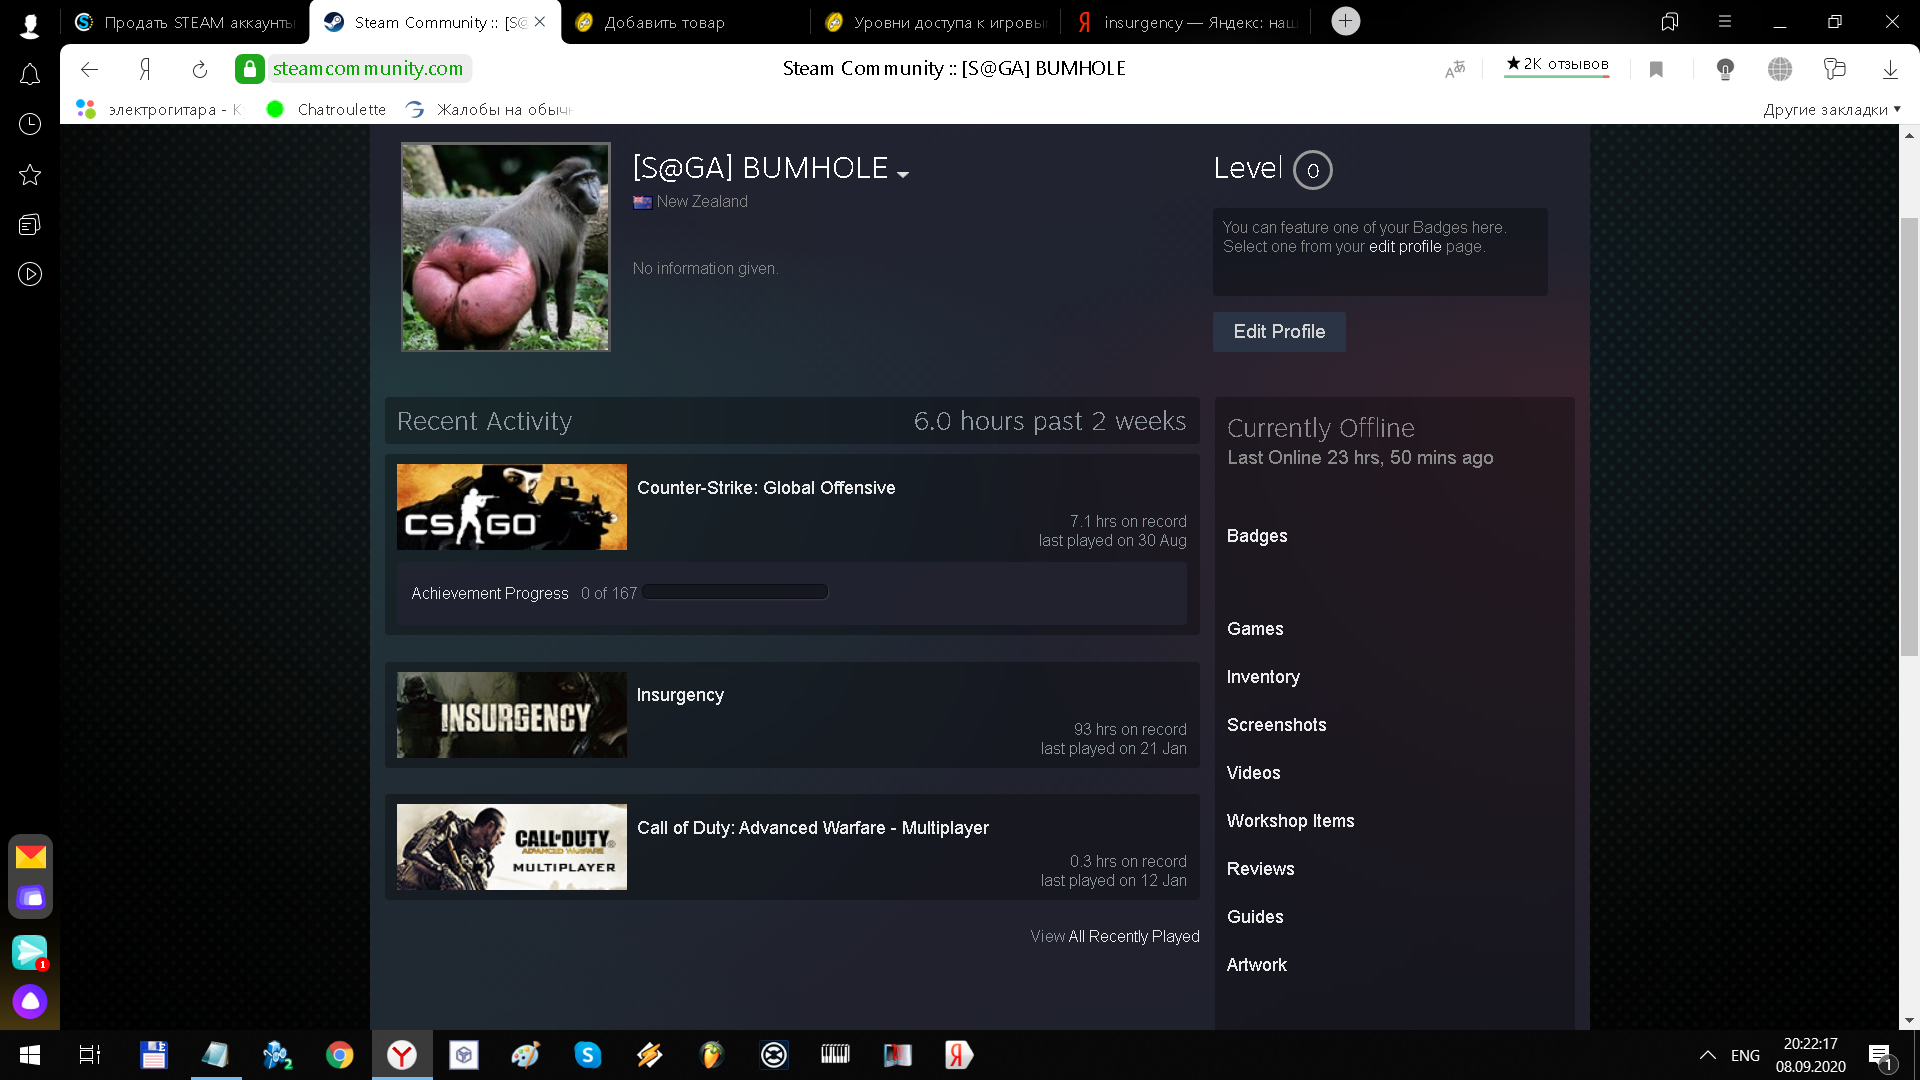Image resolution: width=1920 pixels, height=1080 pixels.
Task: Open Windows action center notifications
Action: (x=1880, y=1056)
